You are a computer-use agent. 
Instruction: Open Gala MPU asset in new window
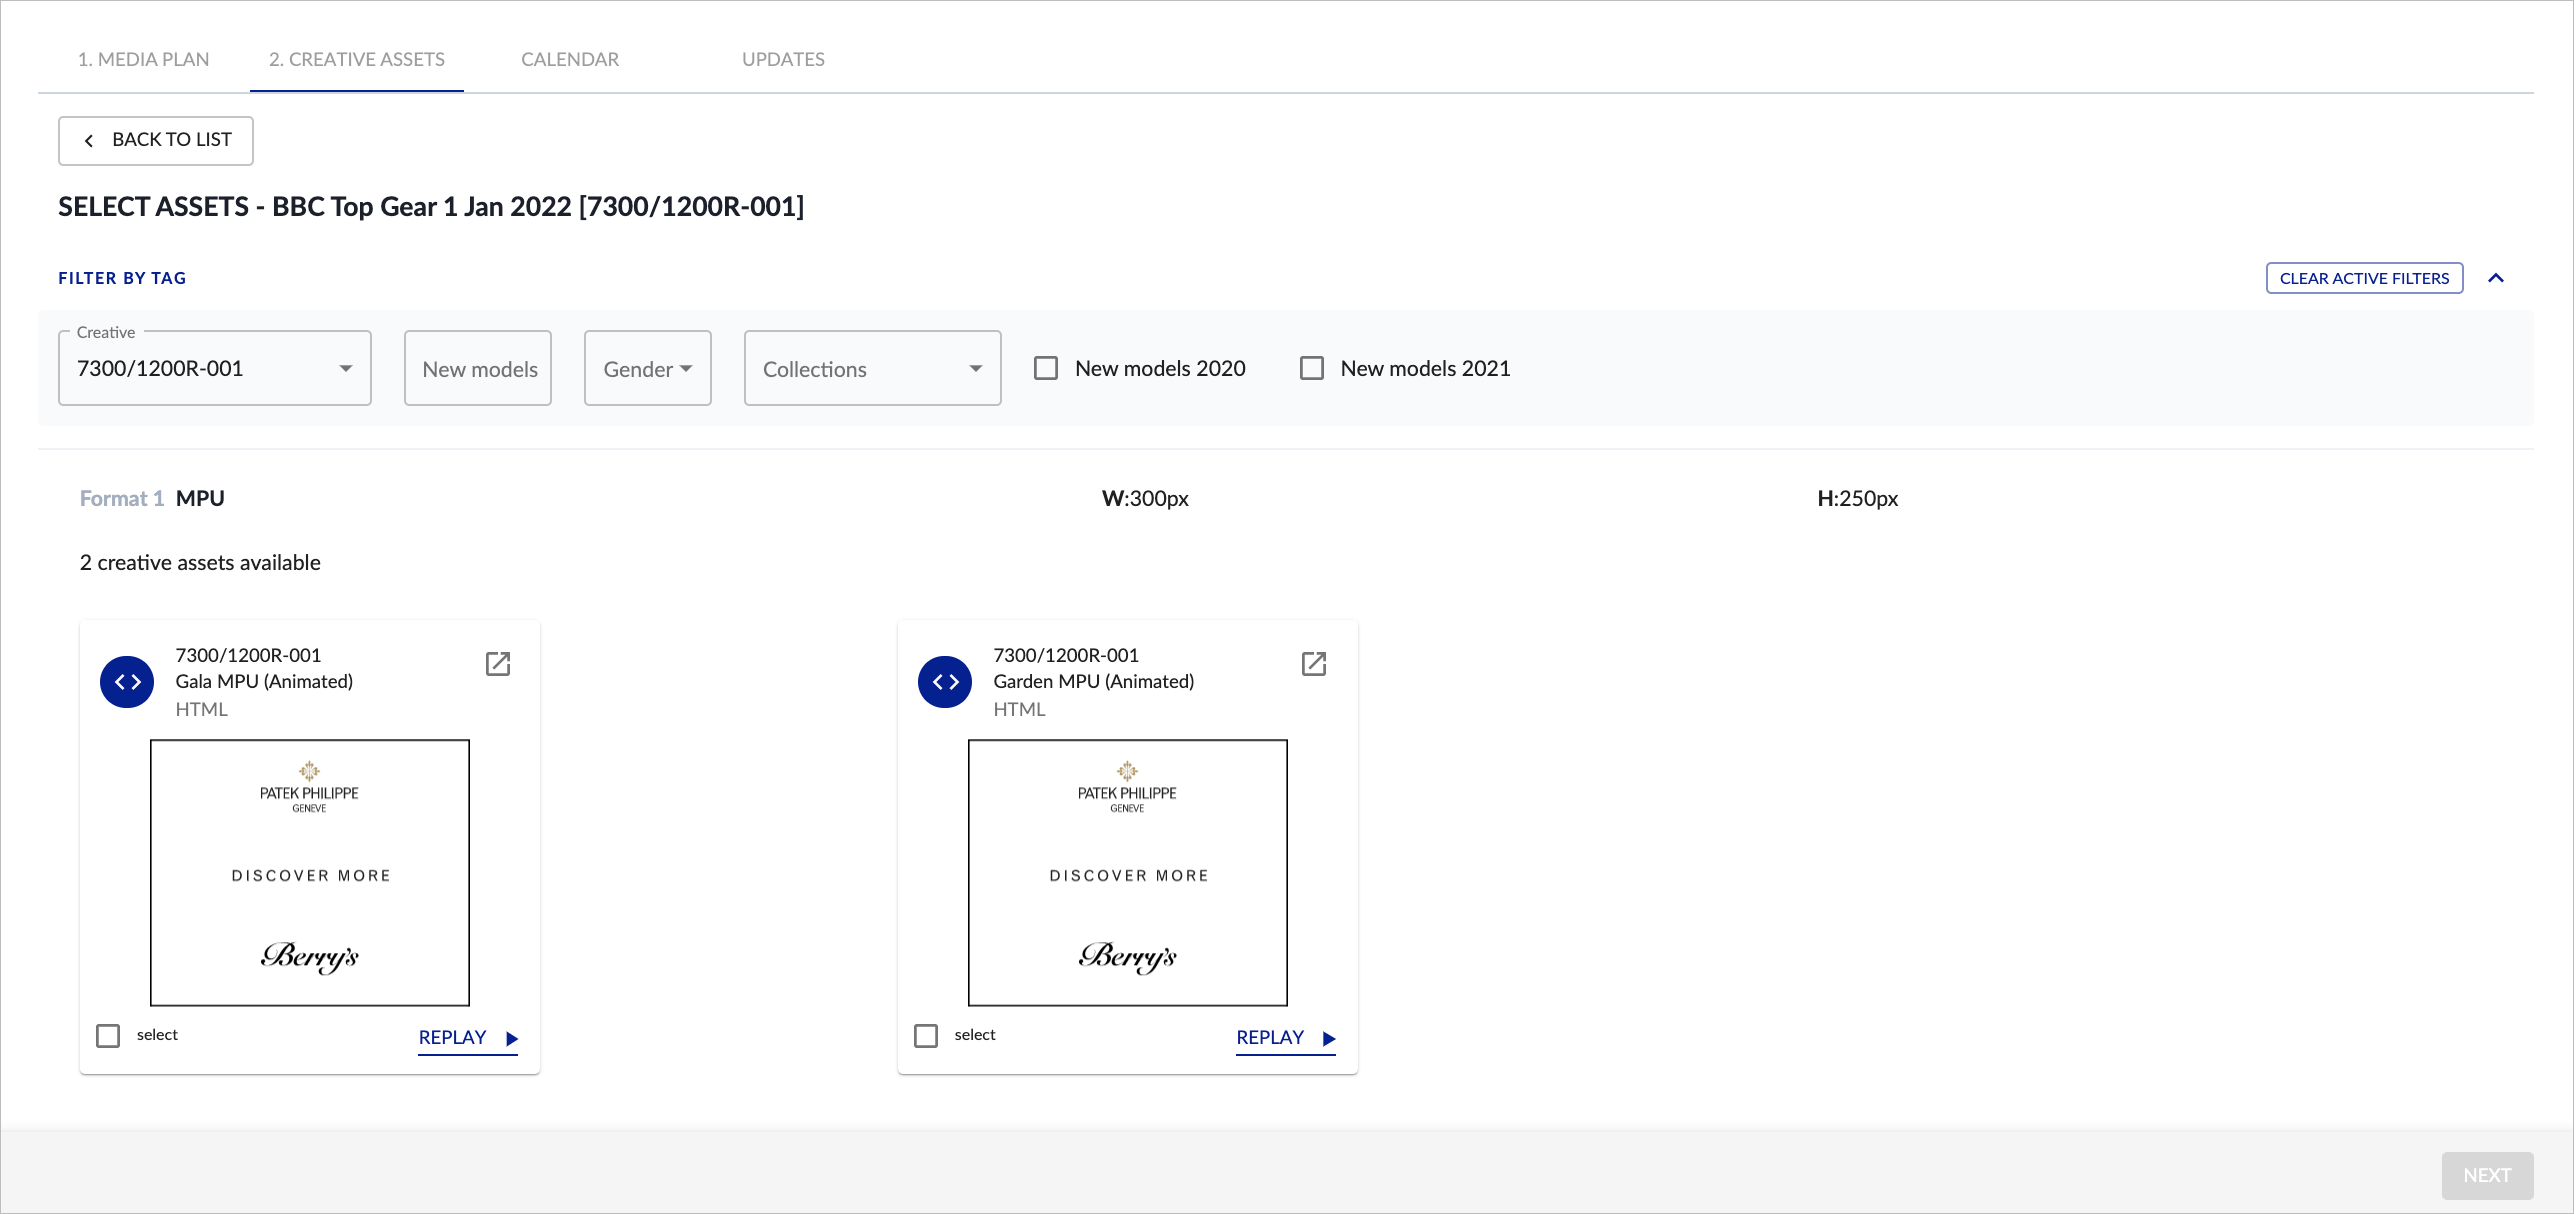coord(498,663)
